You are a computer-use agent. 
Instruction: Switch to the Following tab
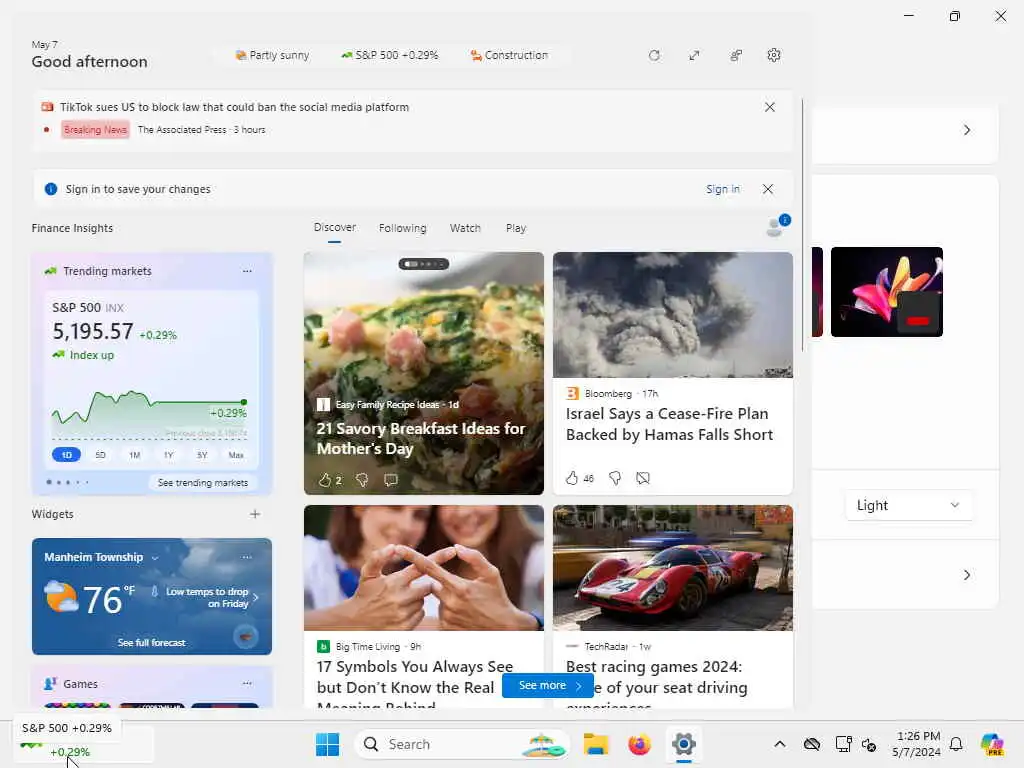[402, 228]
